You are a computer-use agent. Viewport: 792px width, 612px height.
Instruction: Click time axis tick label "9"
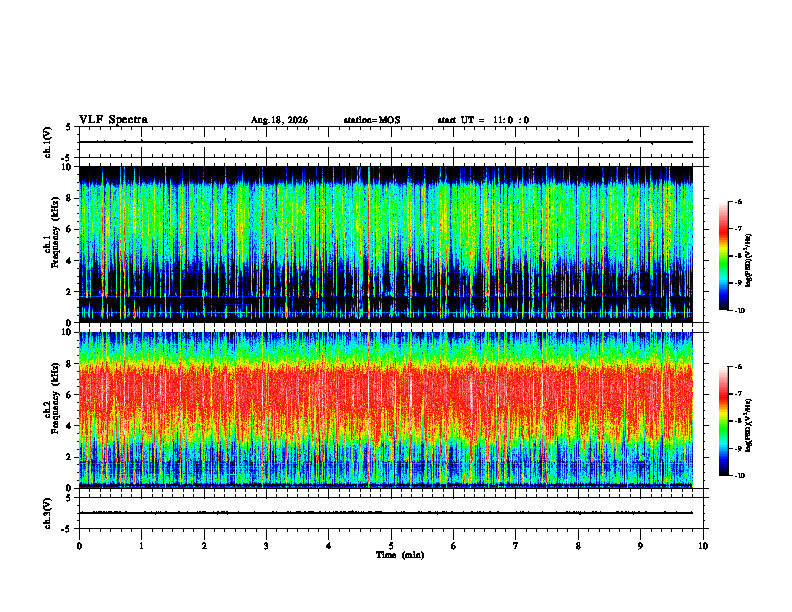pos(640,546)
